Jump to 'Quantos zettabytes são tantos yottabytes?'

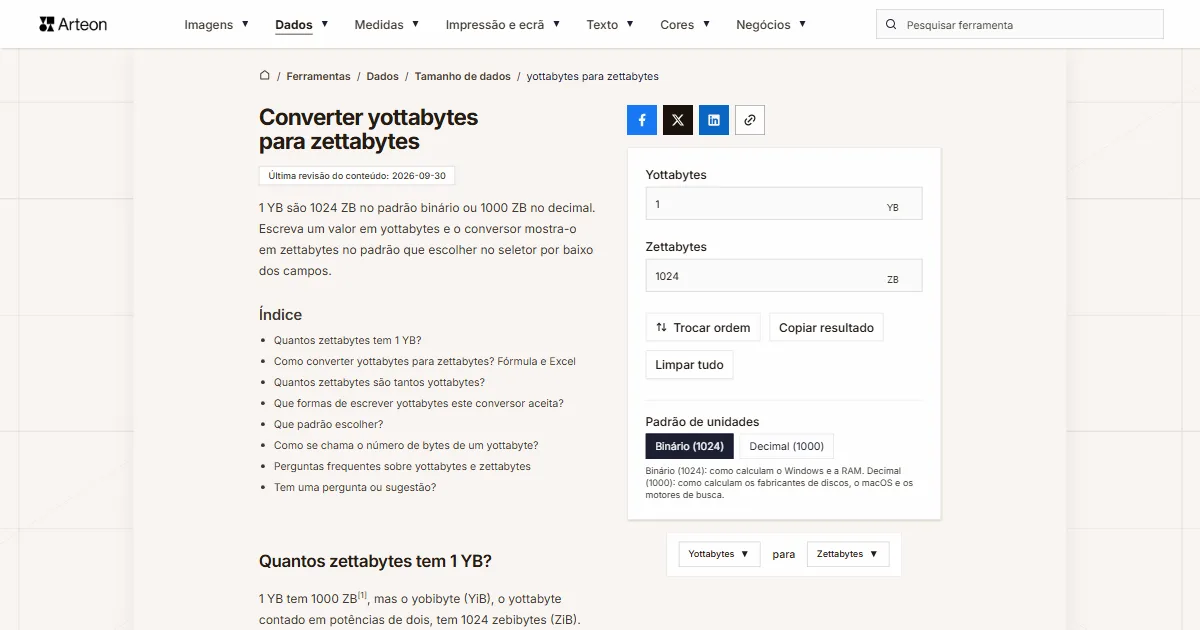click(379, 382)
